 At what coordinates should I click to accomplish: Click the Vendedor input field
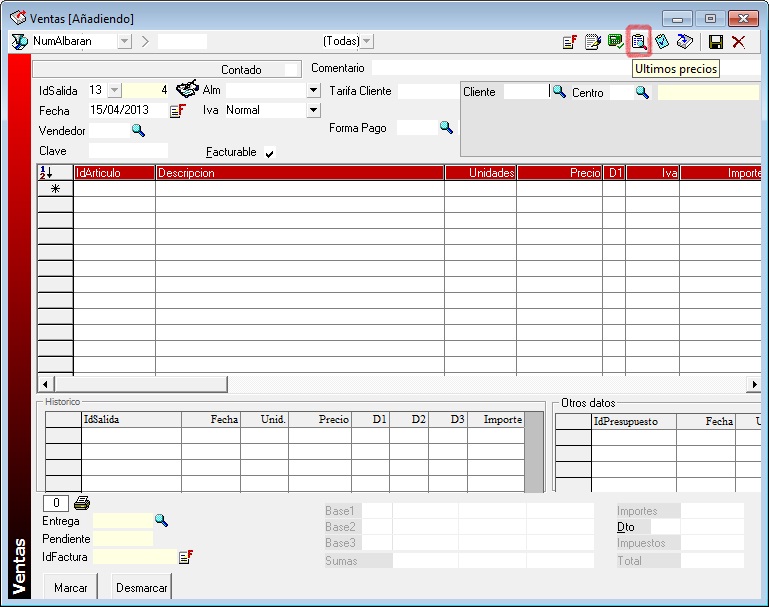(109, 130)
